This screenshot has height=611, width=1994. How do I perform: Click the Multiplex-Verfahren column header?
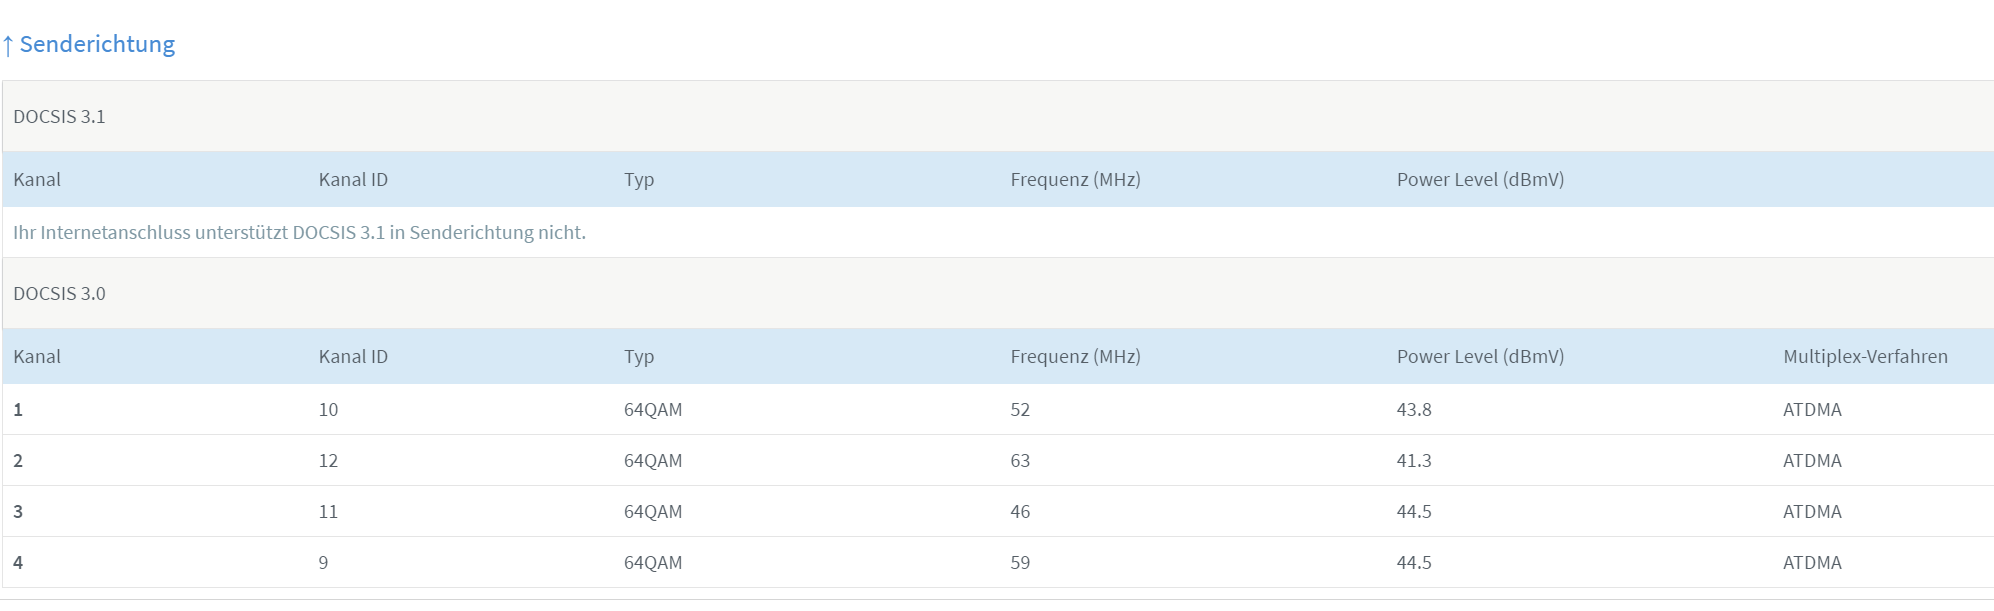tap(1865, 357)
